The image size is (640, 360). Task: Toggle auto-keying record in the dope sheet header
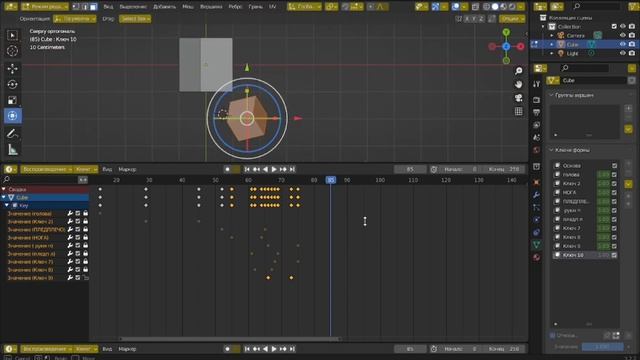click(227, 169)
